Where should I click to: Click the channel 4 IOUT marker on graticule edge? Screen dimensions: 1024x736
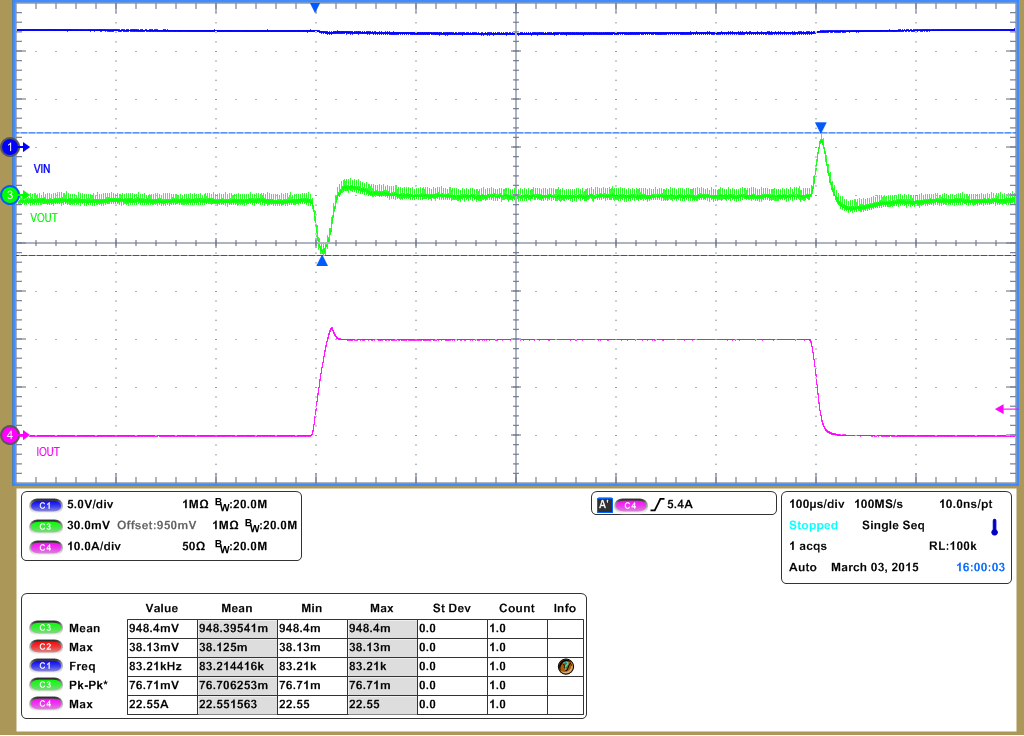(9, 435)
